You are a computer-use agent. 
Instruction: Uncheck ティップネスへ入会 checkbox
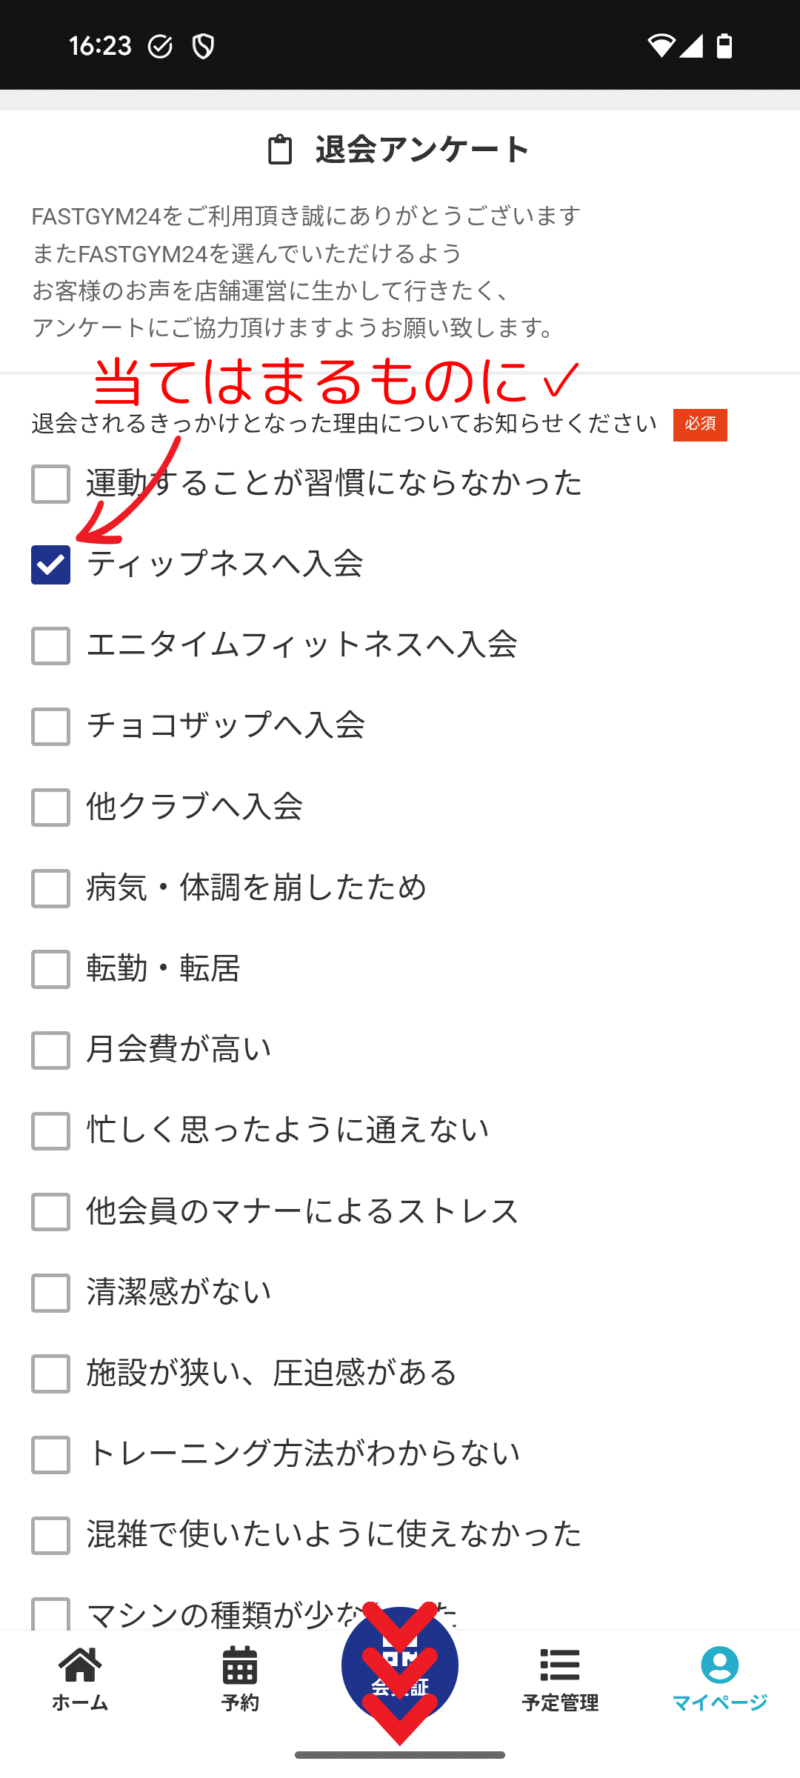click(x=51, y=564)
